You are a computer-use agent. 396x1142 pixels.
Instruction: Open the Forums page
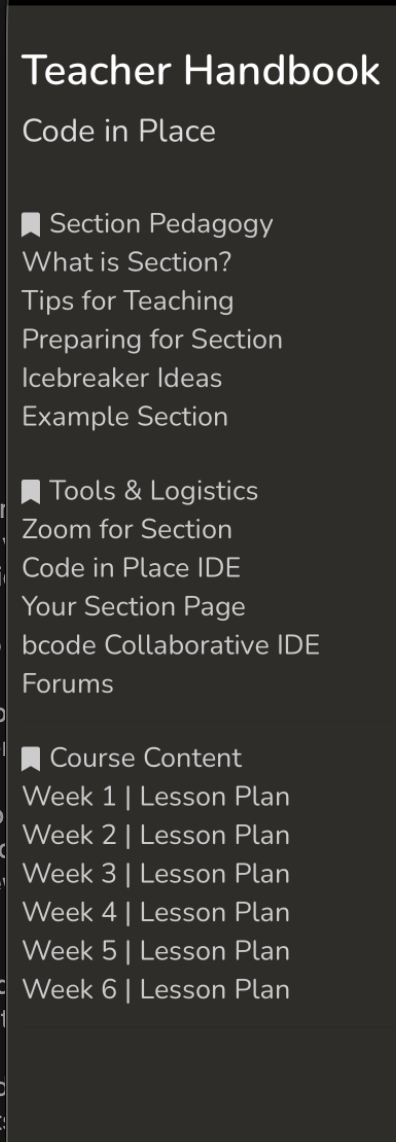point(68,683)
